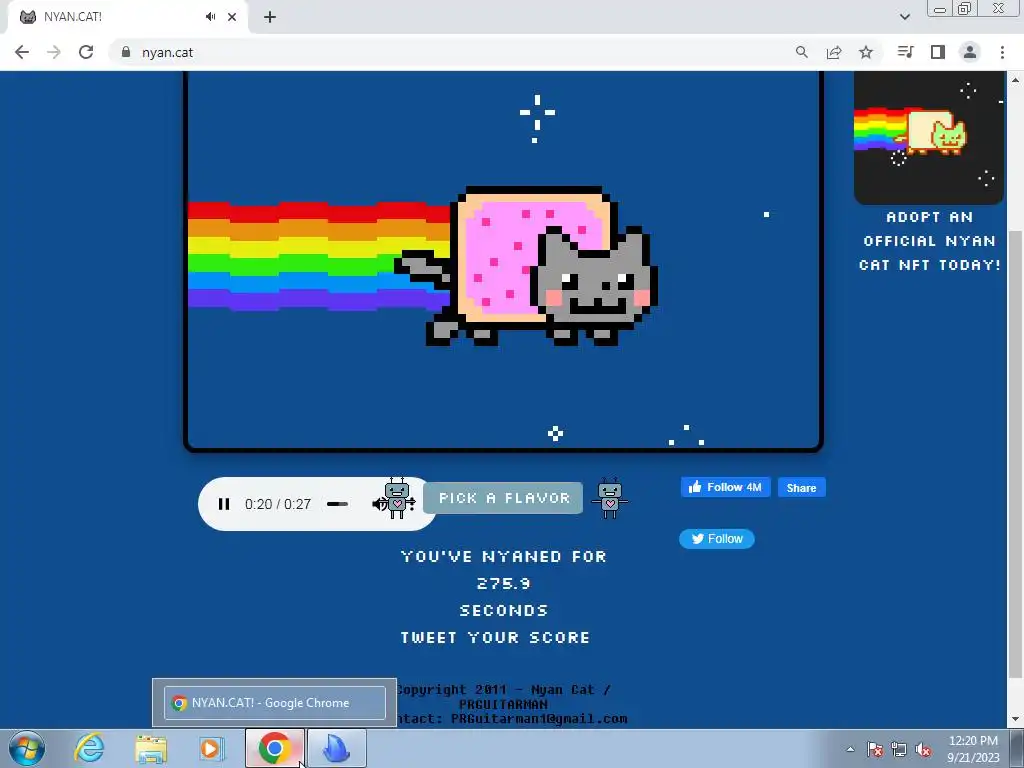This screenshot has width=1024, height=768.
Task: Click the browser forward arrow
Action: point(54,52)
